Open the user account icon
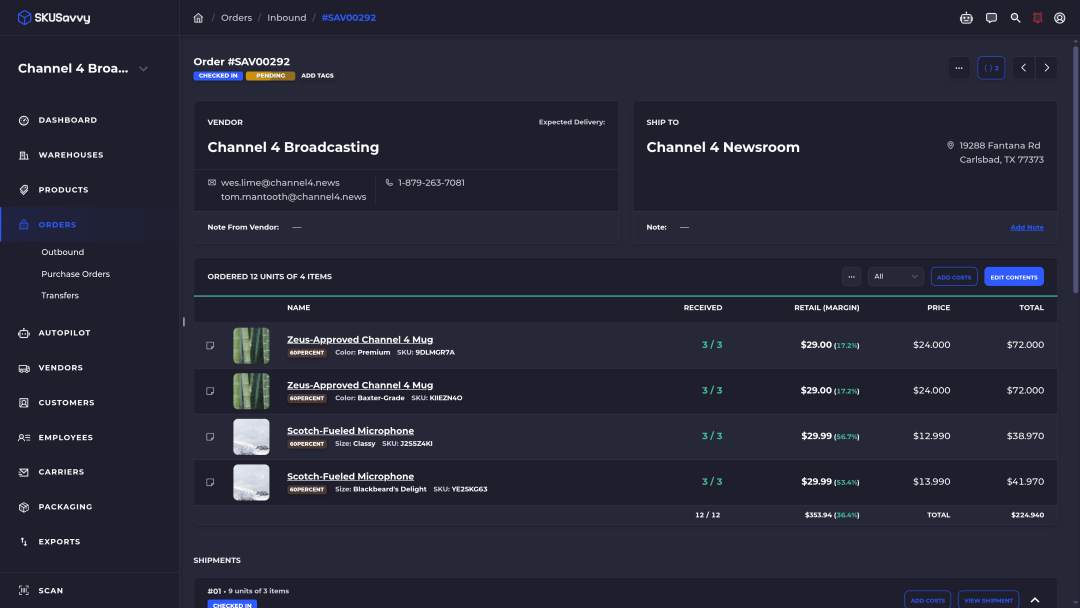Viewport: 1080px width, 608px height. coord(1059,18)
